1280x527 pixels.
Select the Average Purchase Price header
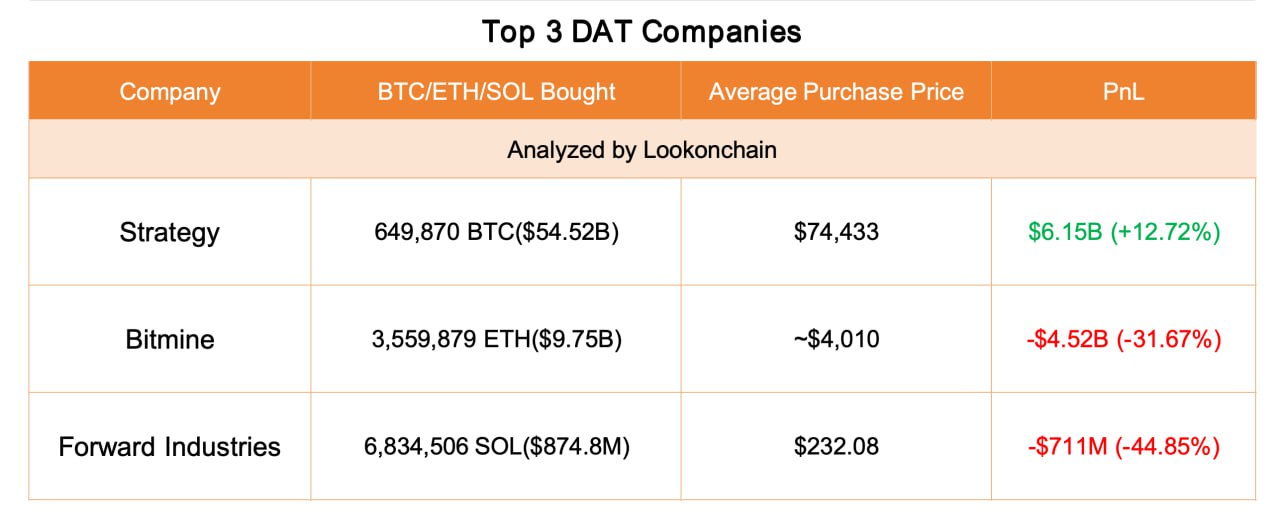[836, 92]
